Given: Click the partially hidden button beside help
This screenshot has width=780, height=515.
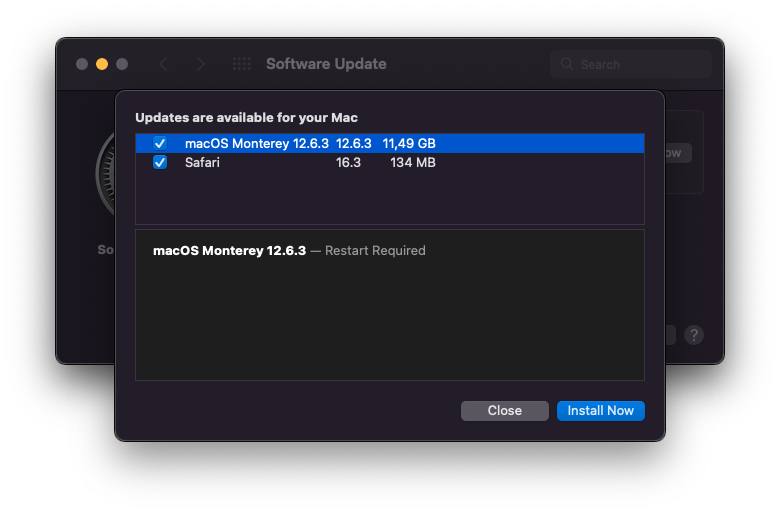Looking at the screenshot, I should point(671,335).
